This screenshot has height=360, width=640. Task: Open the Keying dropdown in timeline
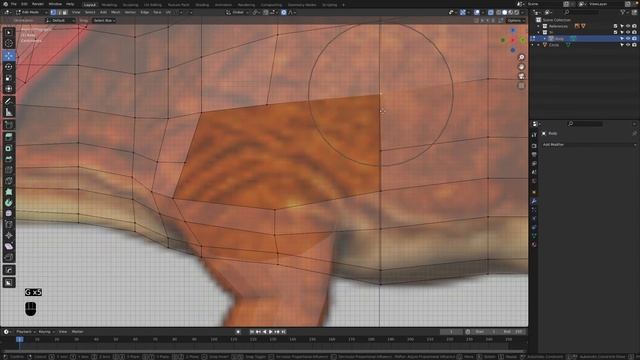(46, 332)
